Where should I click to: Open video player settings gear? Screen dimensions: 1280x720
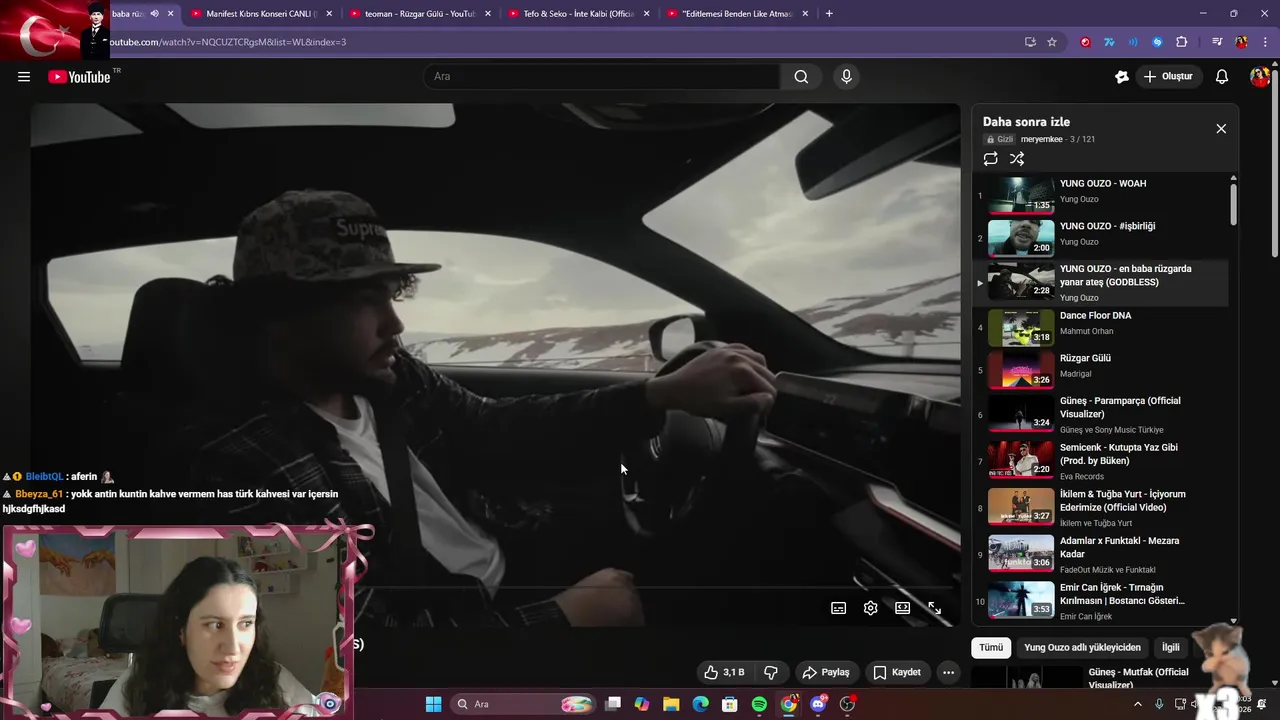(x=871, y=608)
